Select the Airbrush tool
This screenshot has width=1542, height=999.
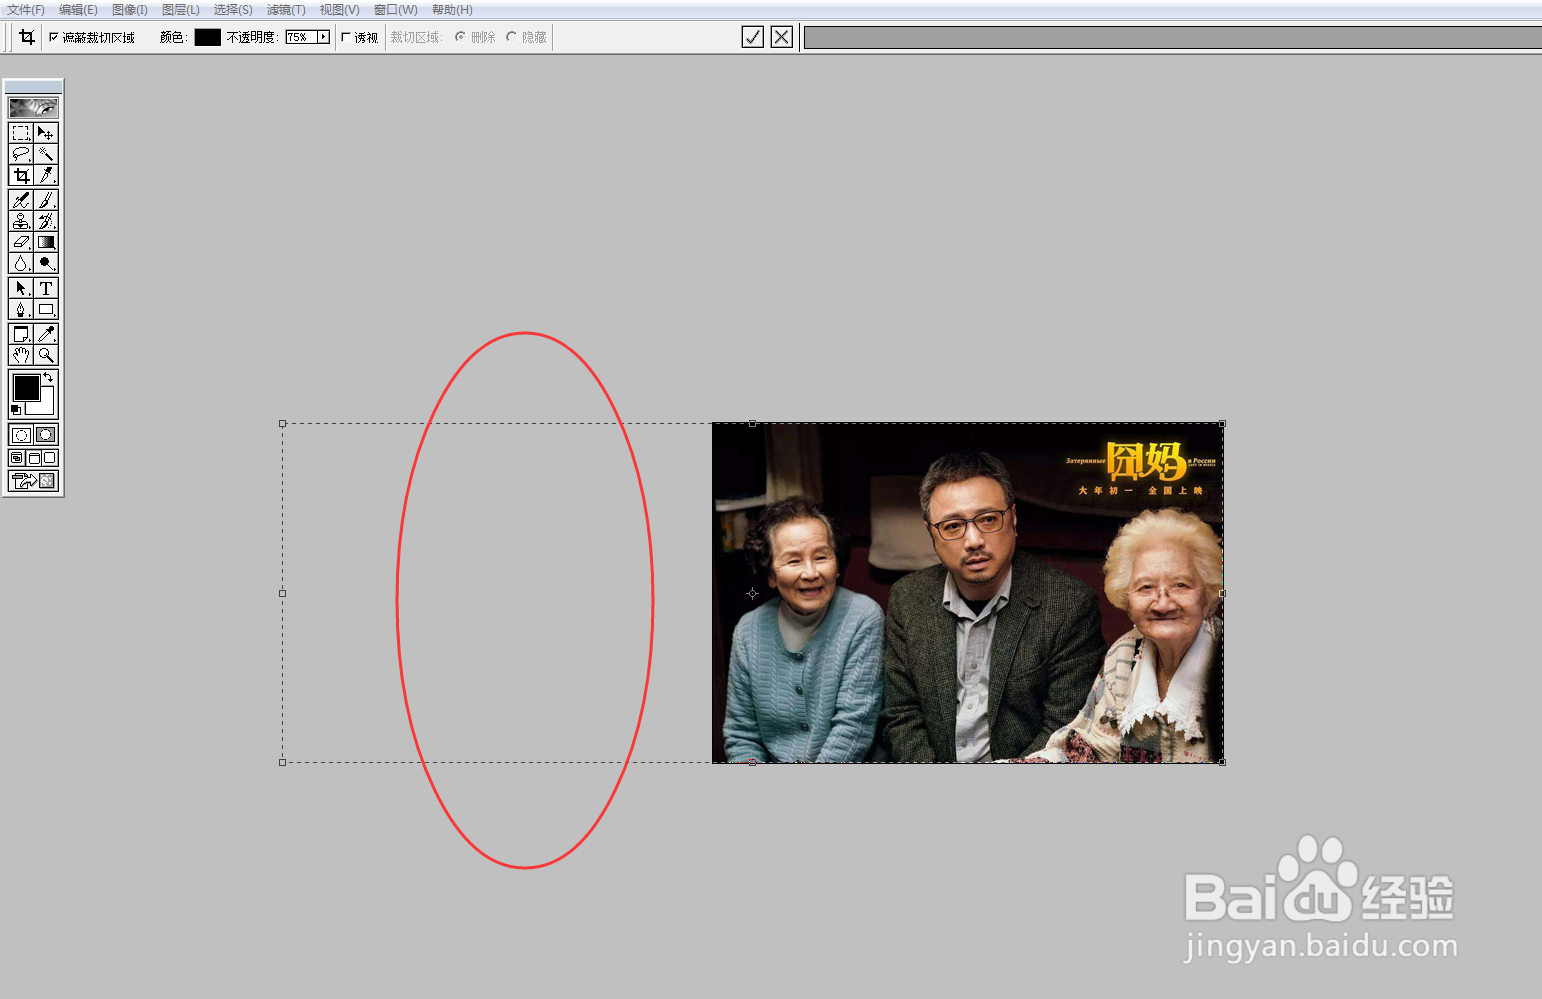[21, 201]
